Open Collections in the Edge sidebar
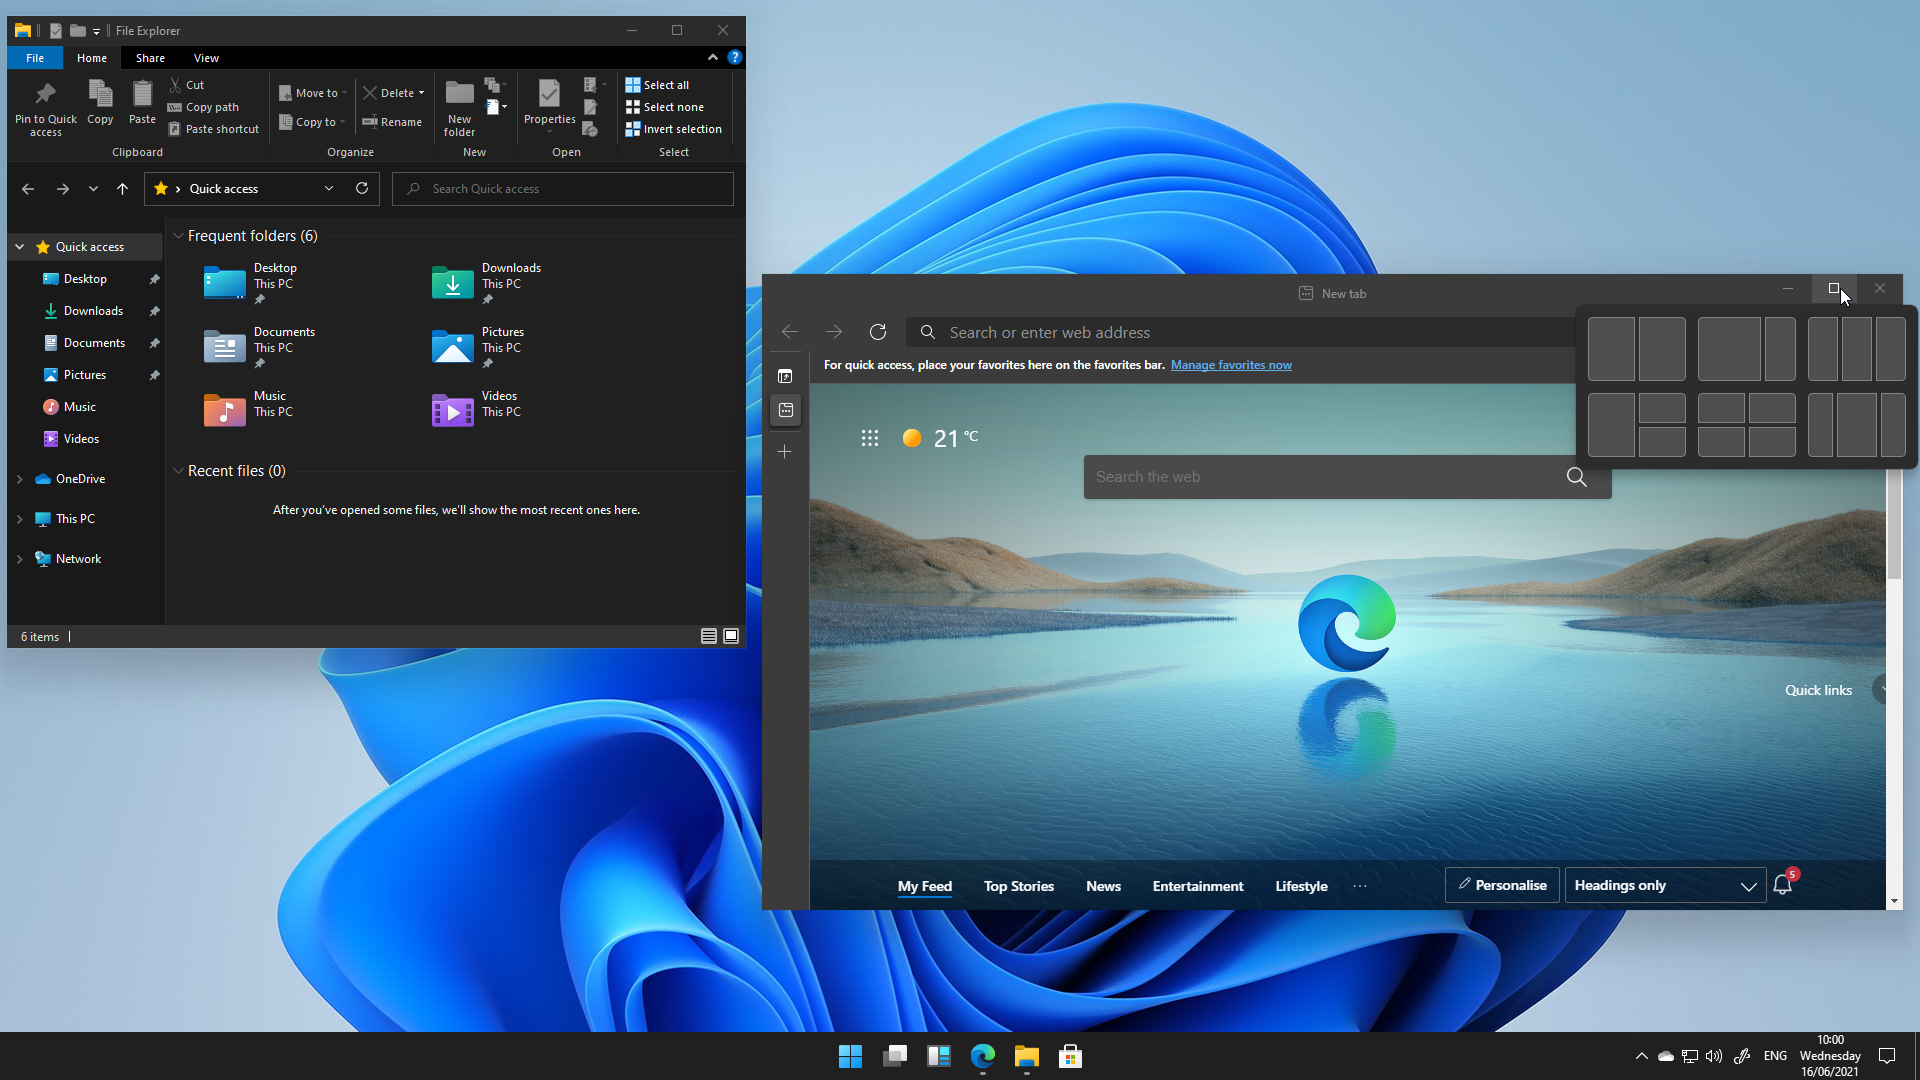 786,410
